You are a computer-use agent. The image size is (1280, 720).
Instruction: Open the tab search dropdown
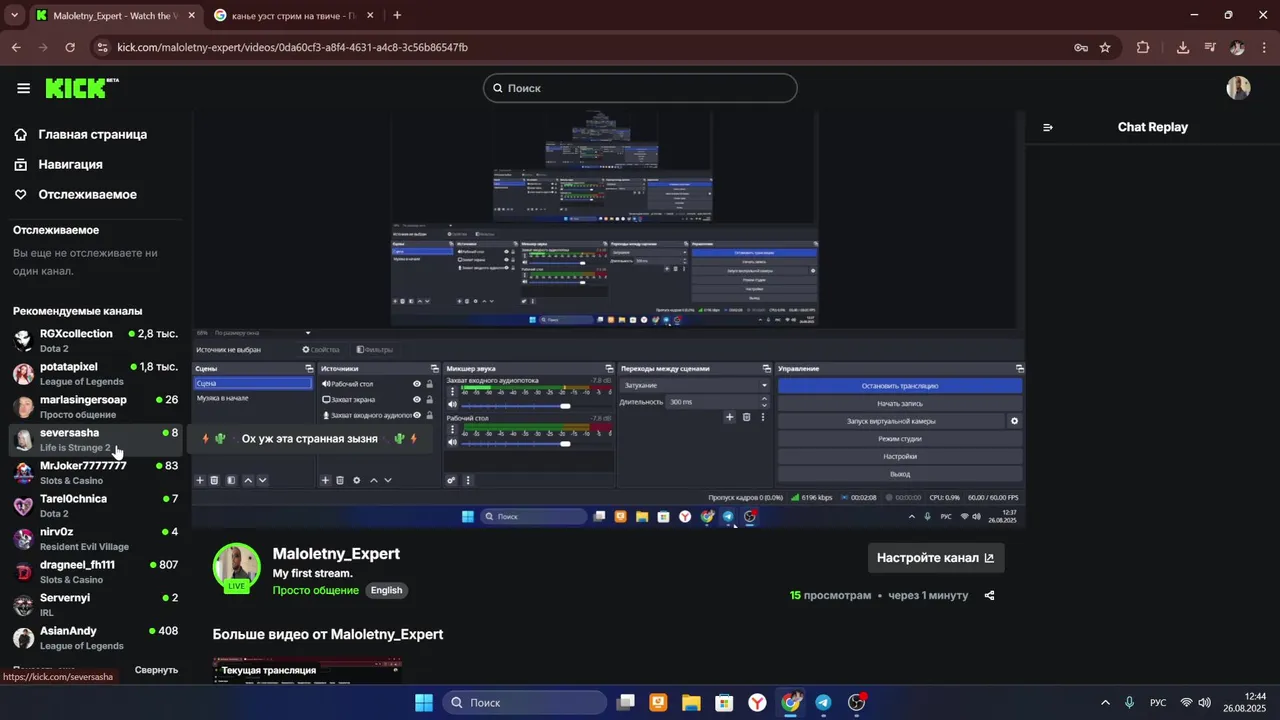click(x=14, y=15)
